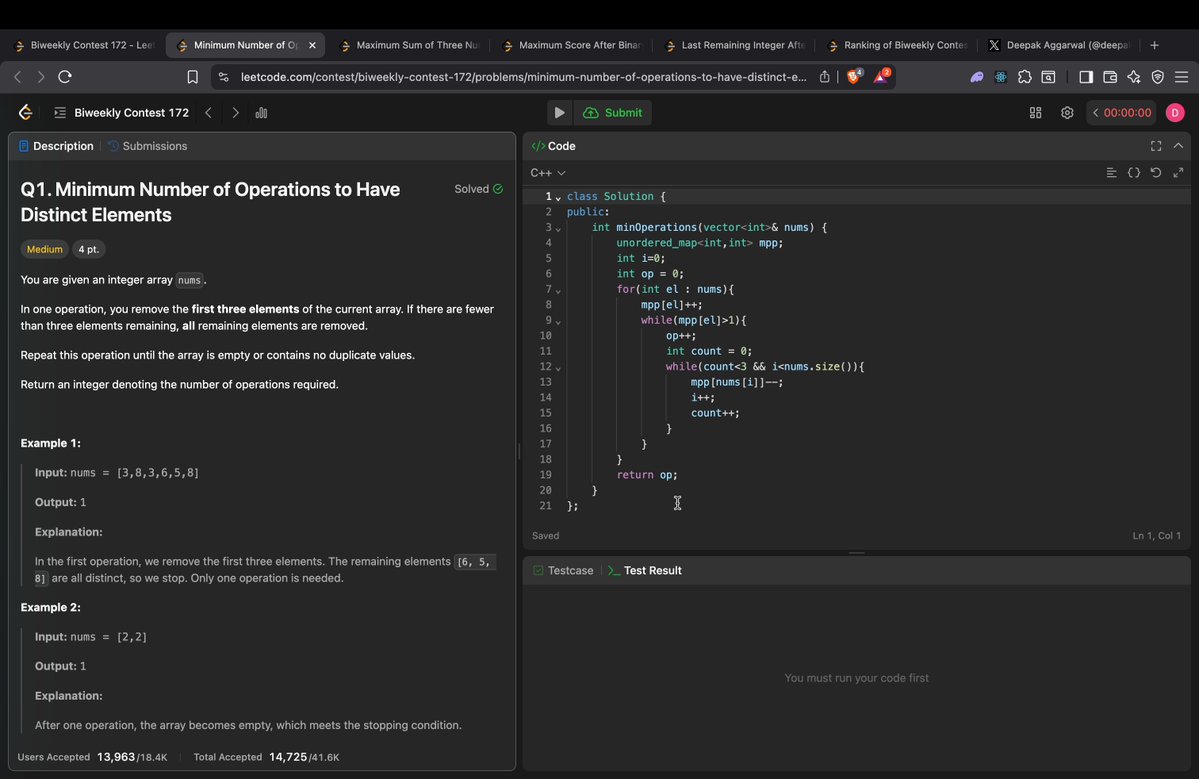Click the Solved status indicator
The width and height of the screenshot is (1199, 779).
pyautogui.click(x=479, y=189)
